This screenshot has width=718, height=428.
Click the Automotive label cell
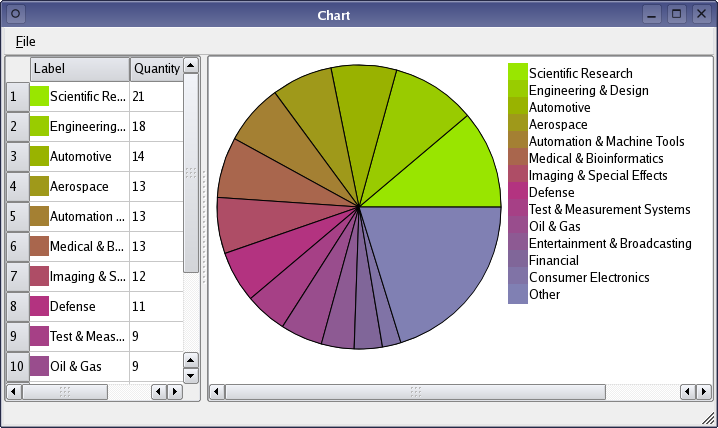coord(88,156)
